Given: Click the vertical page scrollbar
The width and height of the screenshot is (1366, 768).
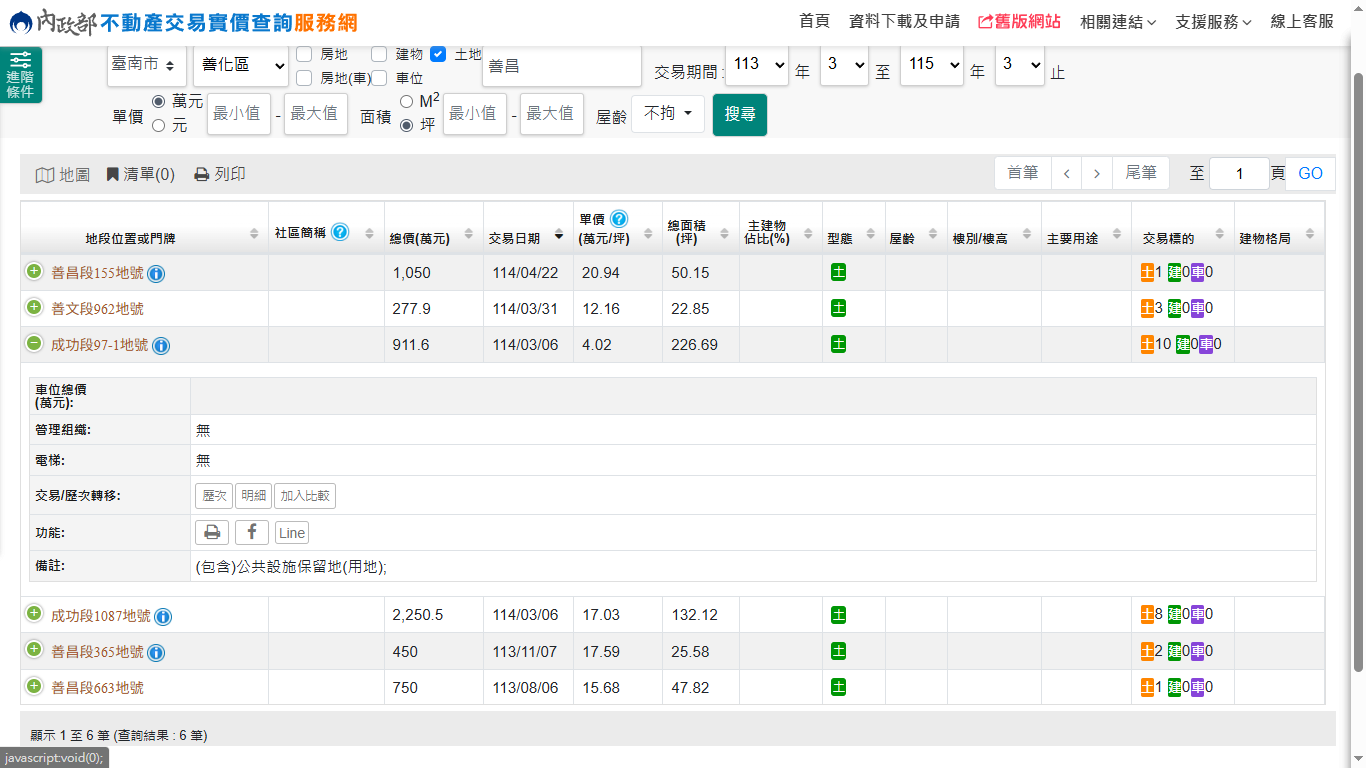Looking at the screenshot, I should point(1357,370).
